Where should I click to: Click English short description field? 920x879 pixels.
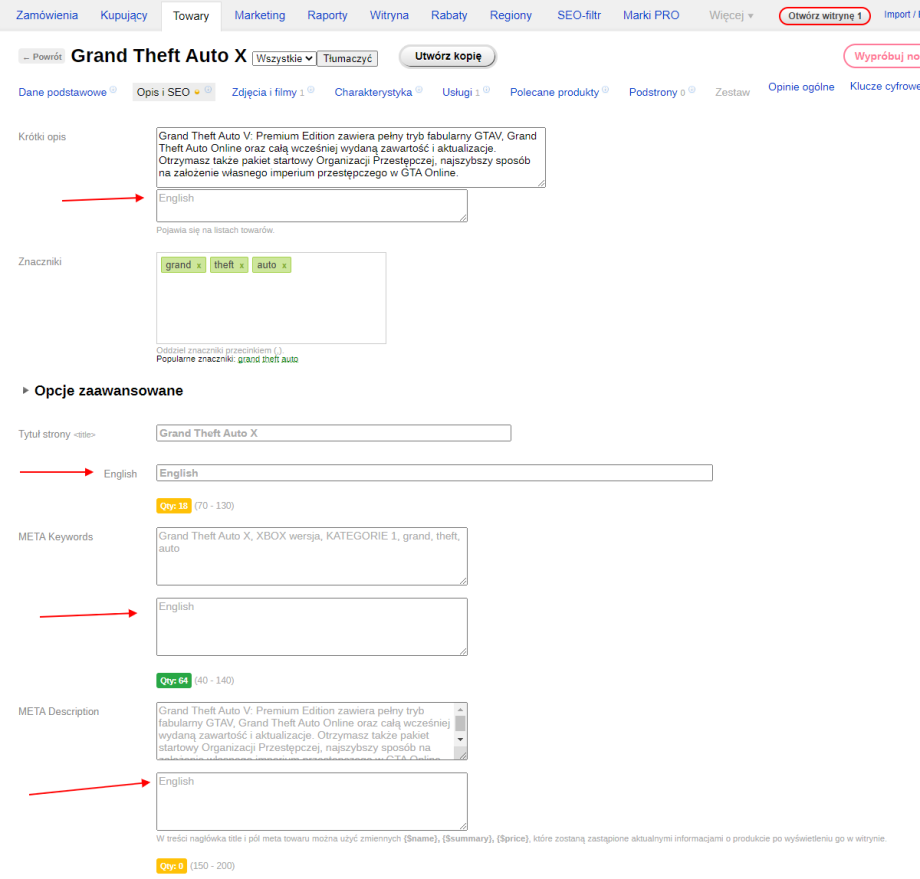pos(311,205)
